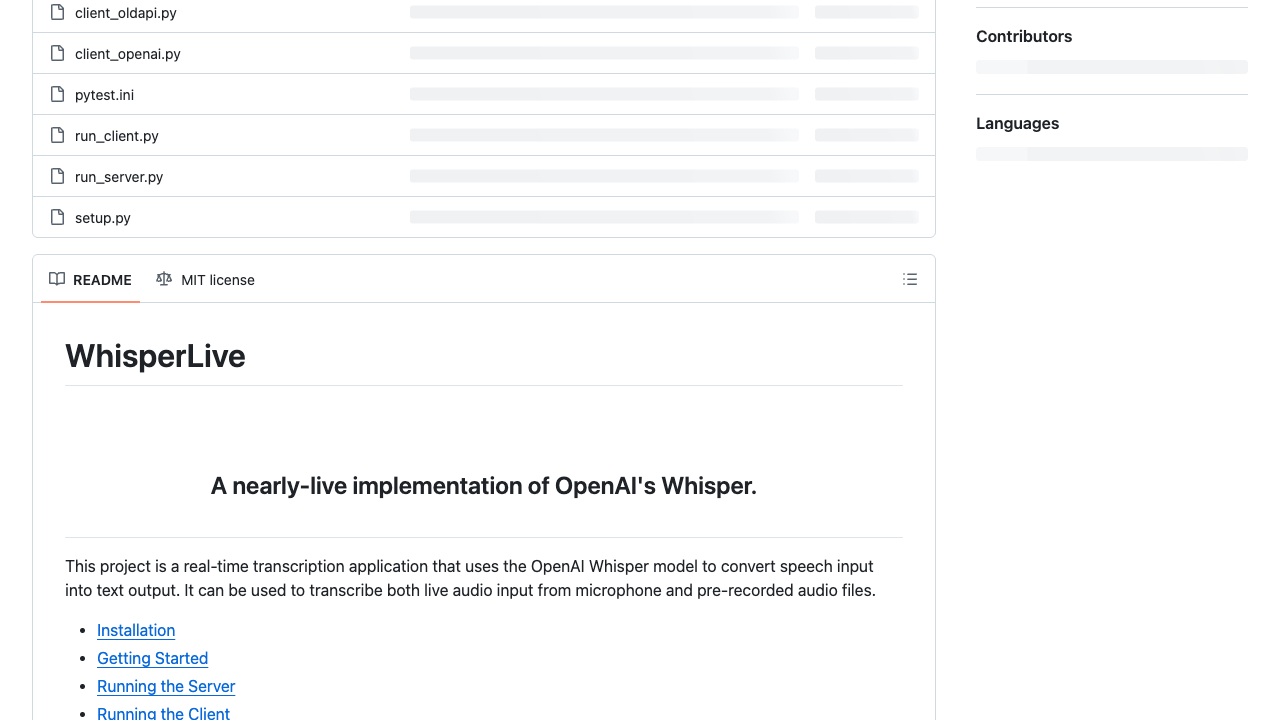Open the client_oldapi.py file
1280x720 pixels.
point(126,13)
